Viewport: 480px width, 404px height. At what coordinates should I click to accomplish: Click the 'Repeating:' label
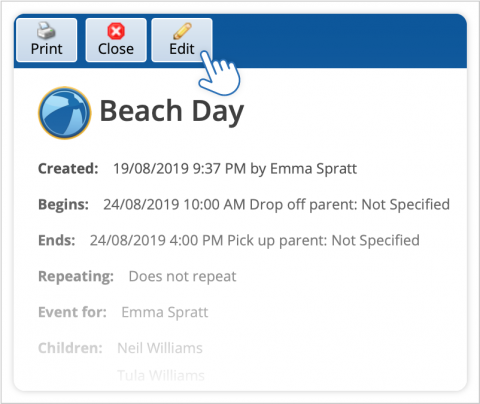pos(76,277)
